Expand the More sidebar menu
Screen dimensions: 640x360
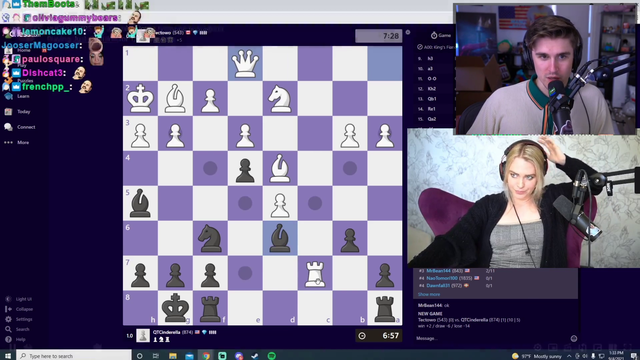tap(17, 142)
